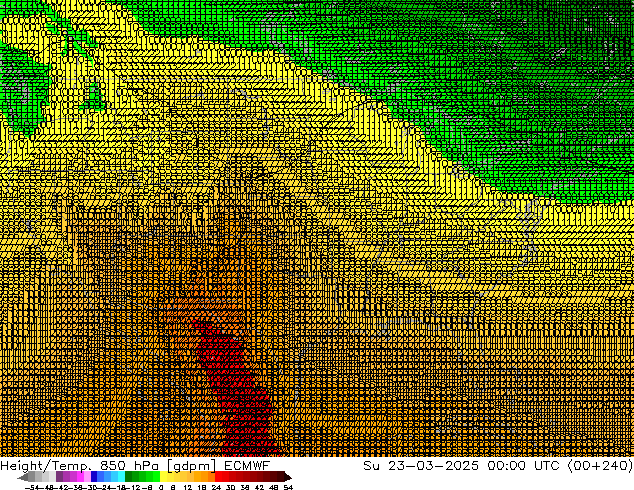
Task: Click the "-12" legend scale value
Action: click(135, 487)
